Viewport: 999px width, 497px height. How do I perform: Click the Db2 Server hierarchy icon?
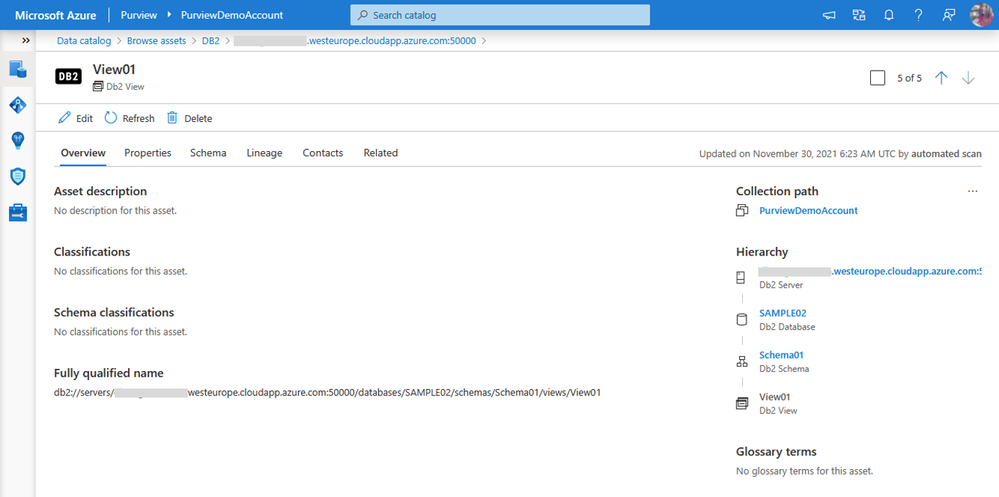coord(741,278)
